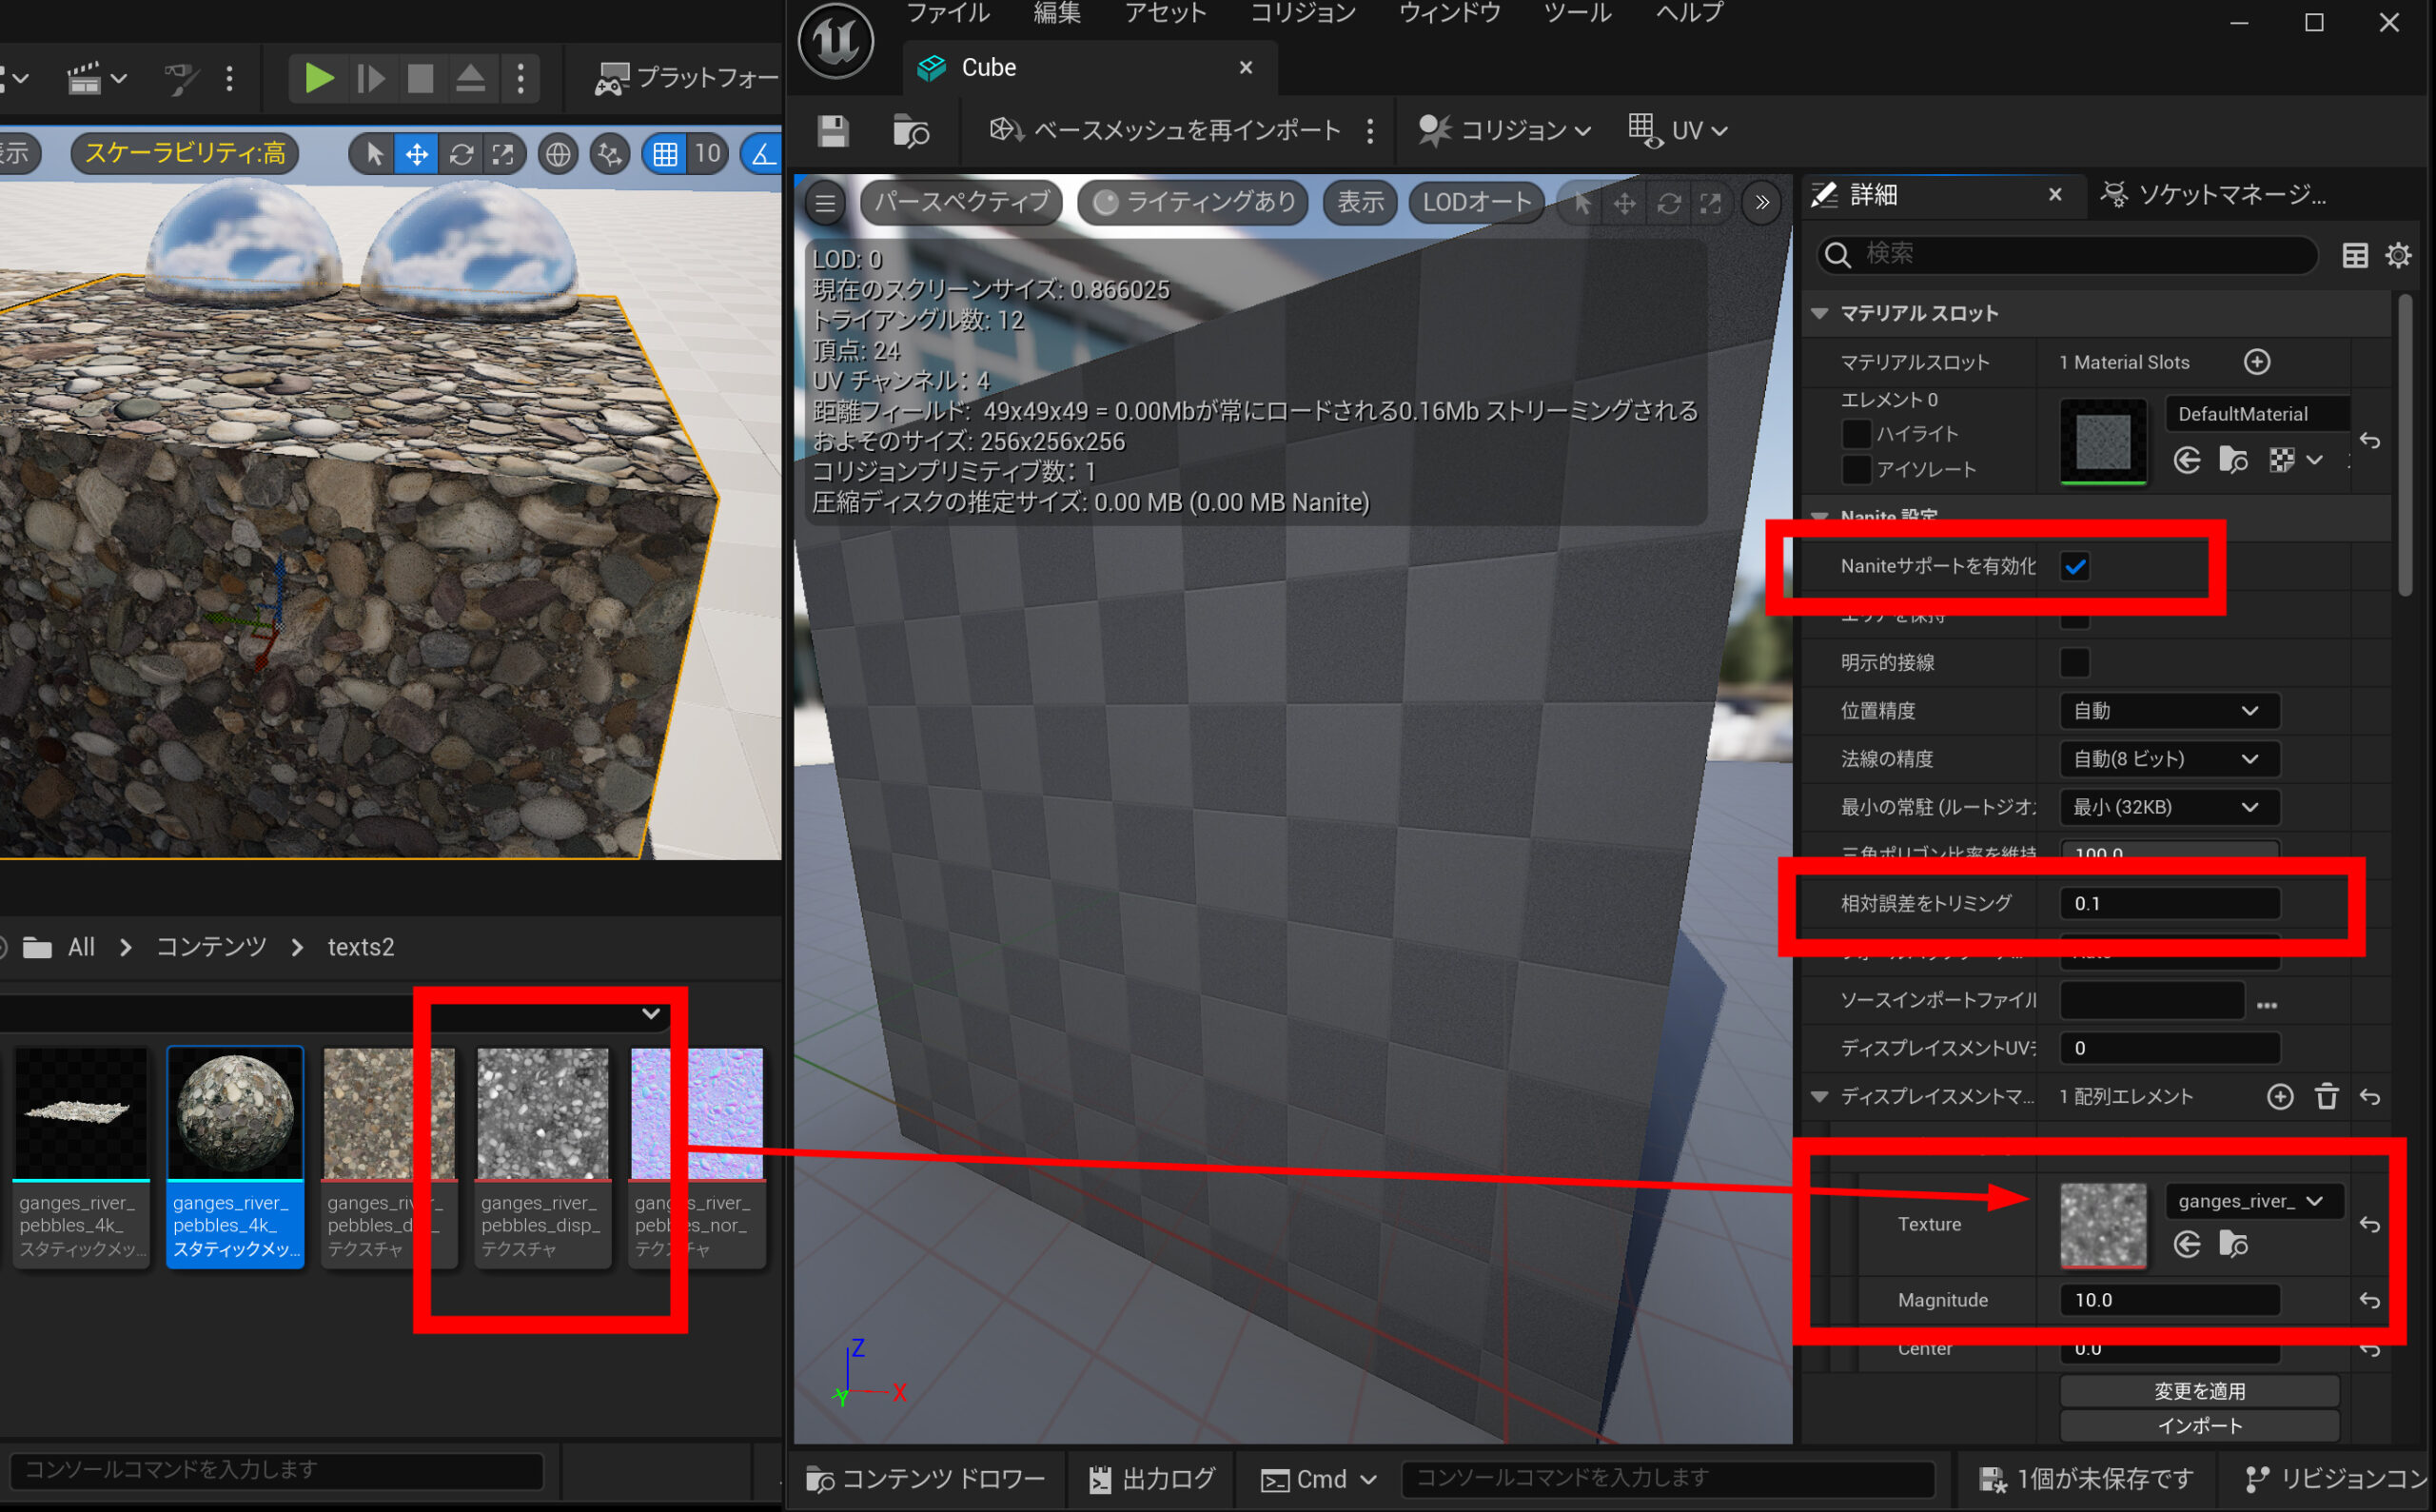Select the rotate tool in level viewport
The width and height of the screenshot is (2436, 1512).
pyautogui.click(x=461, y=154)
